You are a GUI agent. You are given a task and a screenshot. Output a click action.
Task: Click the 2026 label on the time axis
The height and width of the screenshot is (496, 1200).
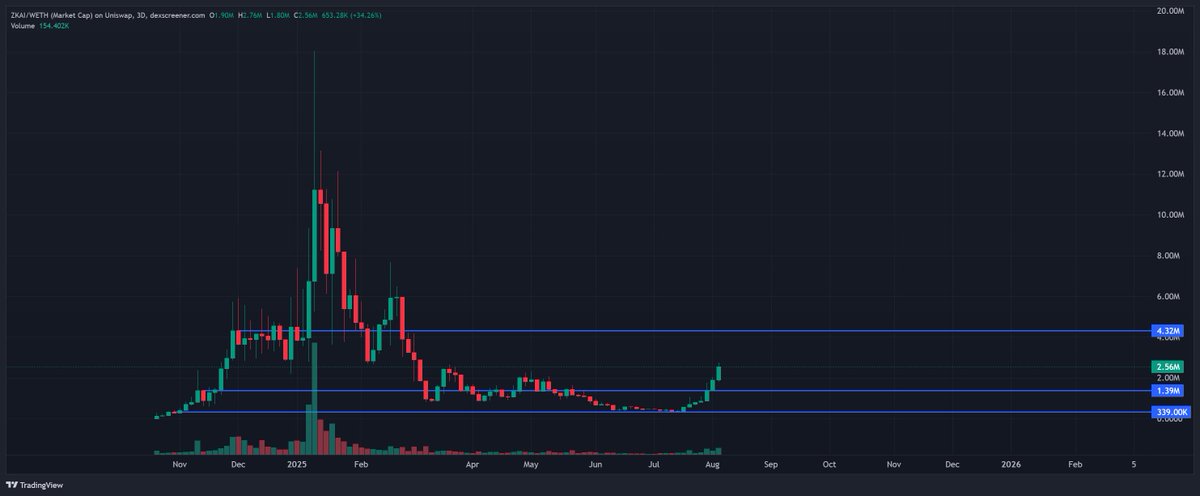point(1012,465)
